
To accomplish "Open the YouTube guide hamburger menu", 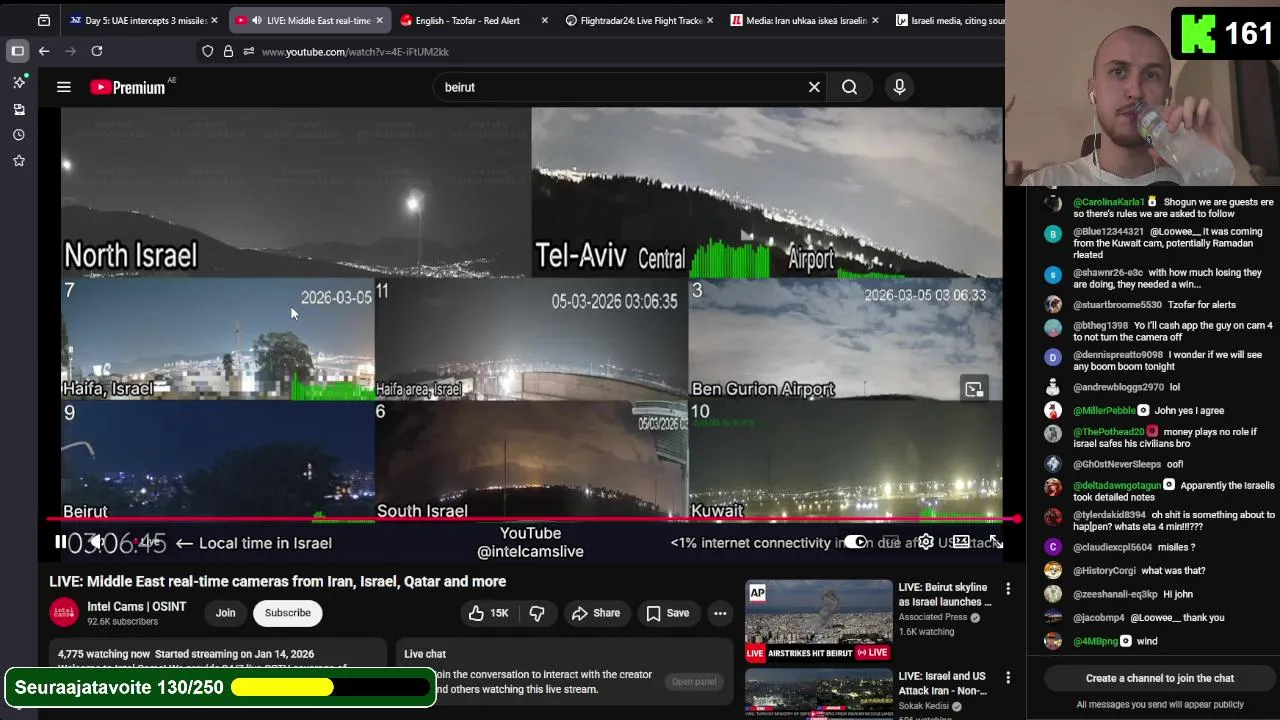I will click(x=64, y=87).
